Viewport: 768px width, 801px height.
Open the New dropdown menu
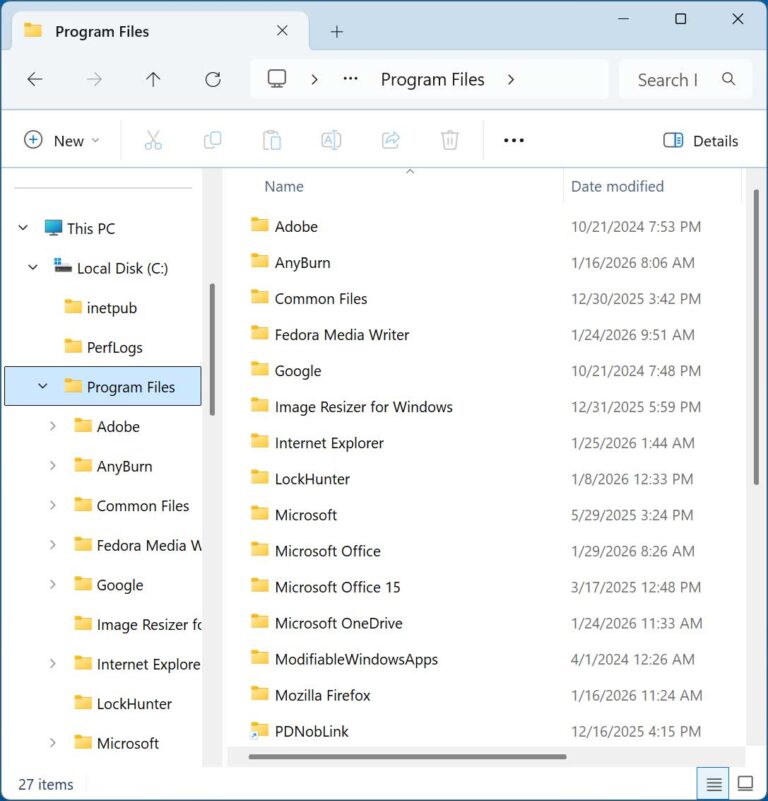[x=62, y=141]
